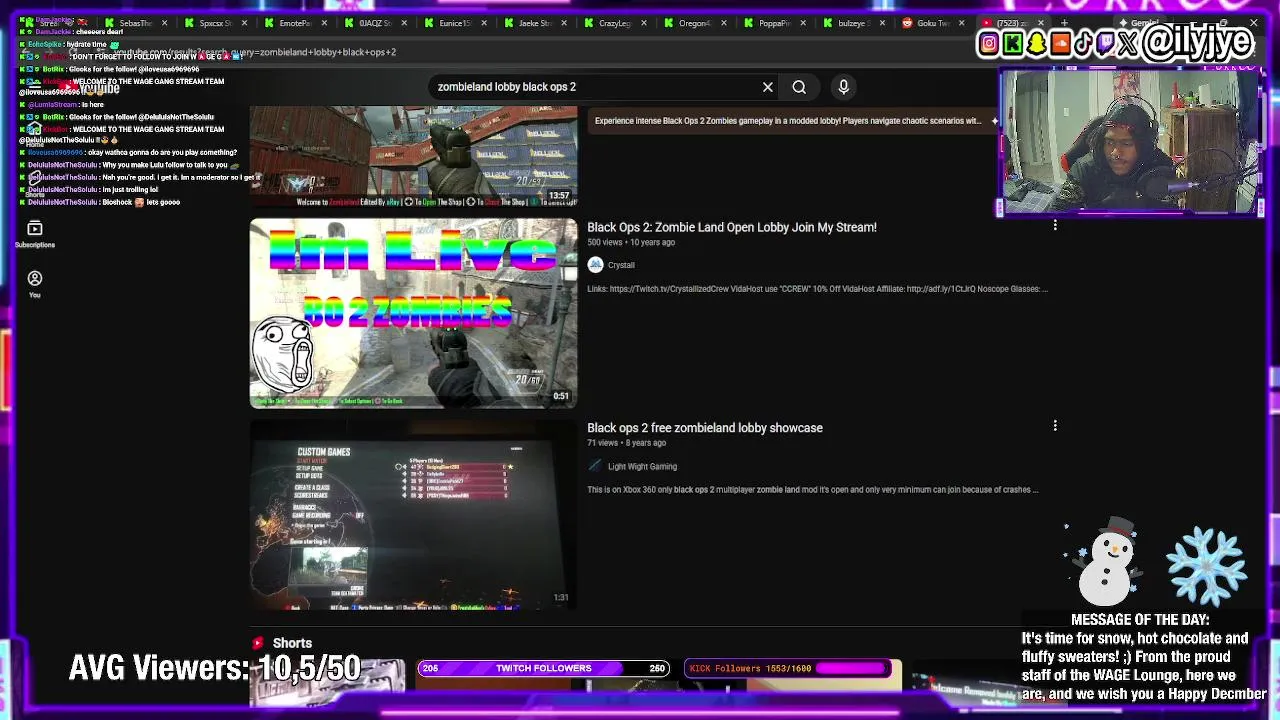The height and width of the screenshot is (720, 1280).
Task: Go to the Crystall channel name
Action: click(621, 265)
